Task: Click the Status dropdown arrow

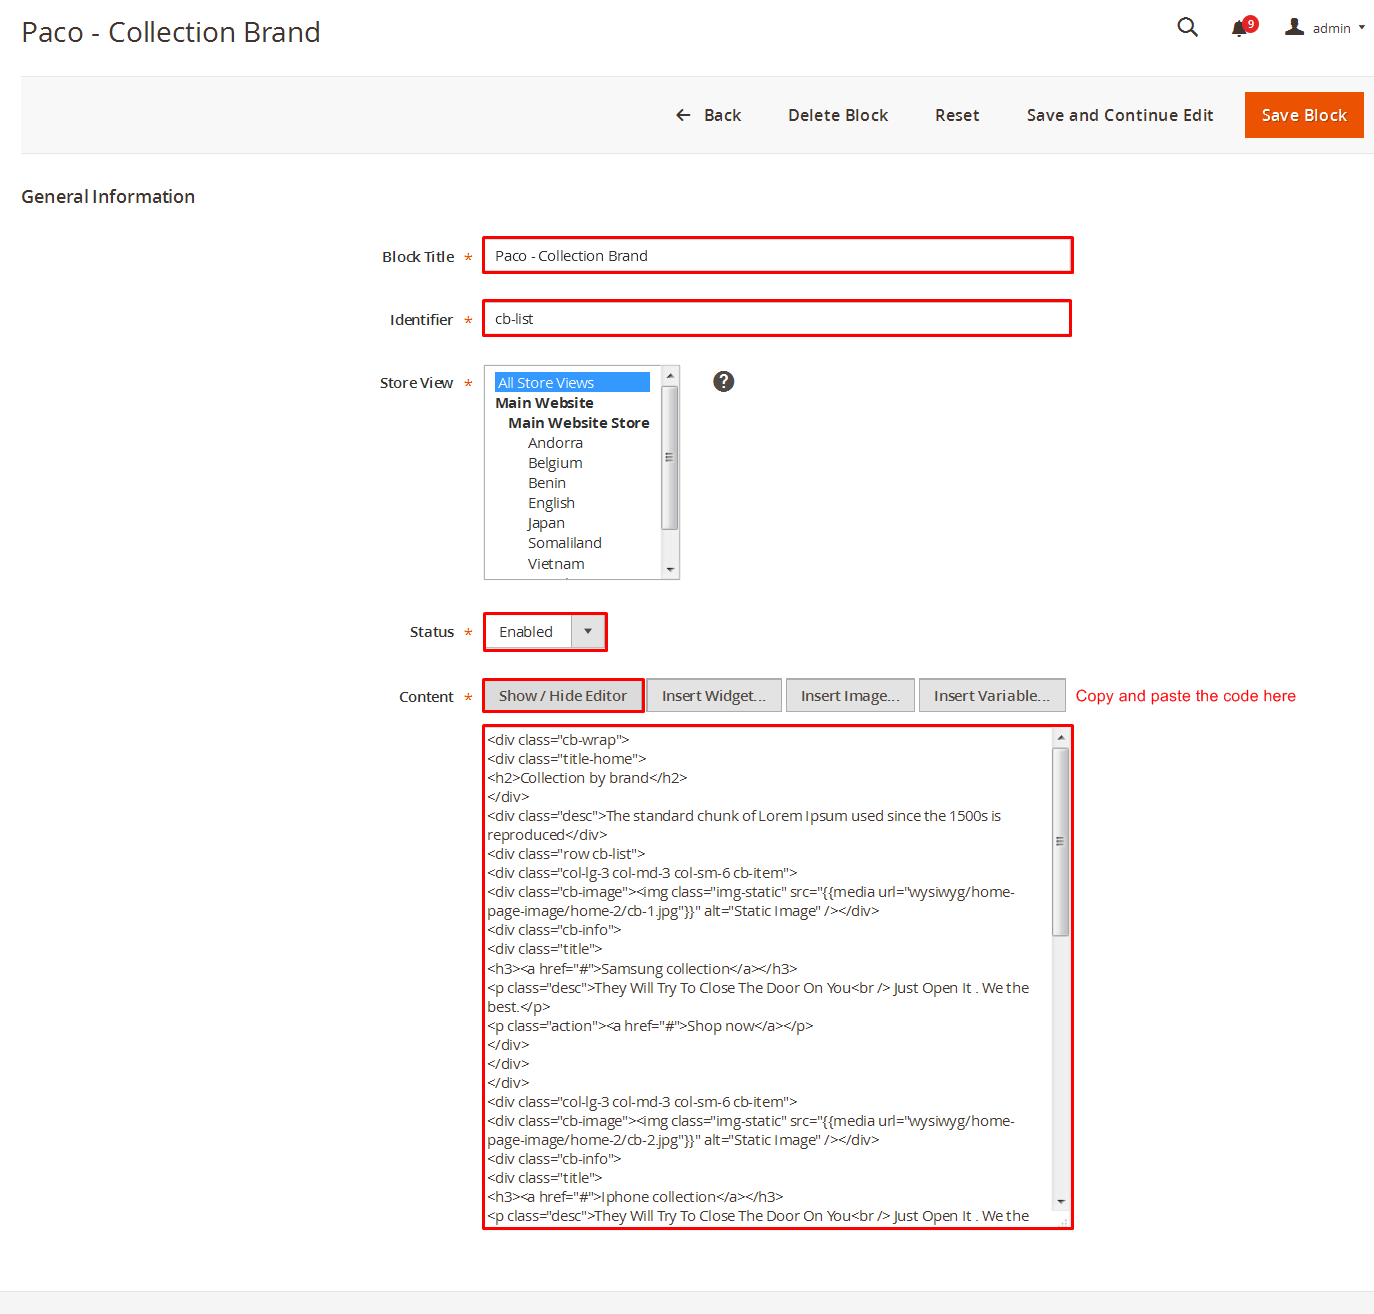Action: (x=588, y=632)
